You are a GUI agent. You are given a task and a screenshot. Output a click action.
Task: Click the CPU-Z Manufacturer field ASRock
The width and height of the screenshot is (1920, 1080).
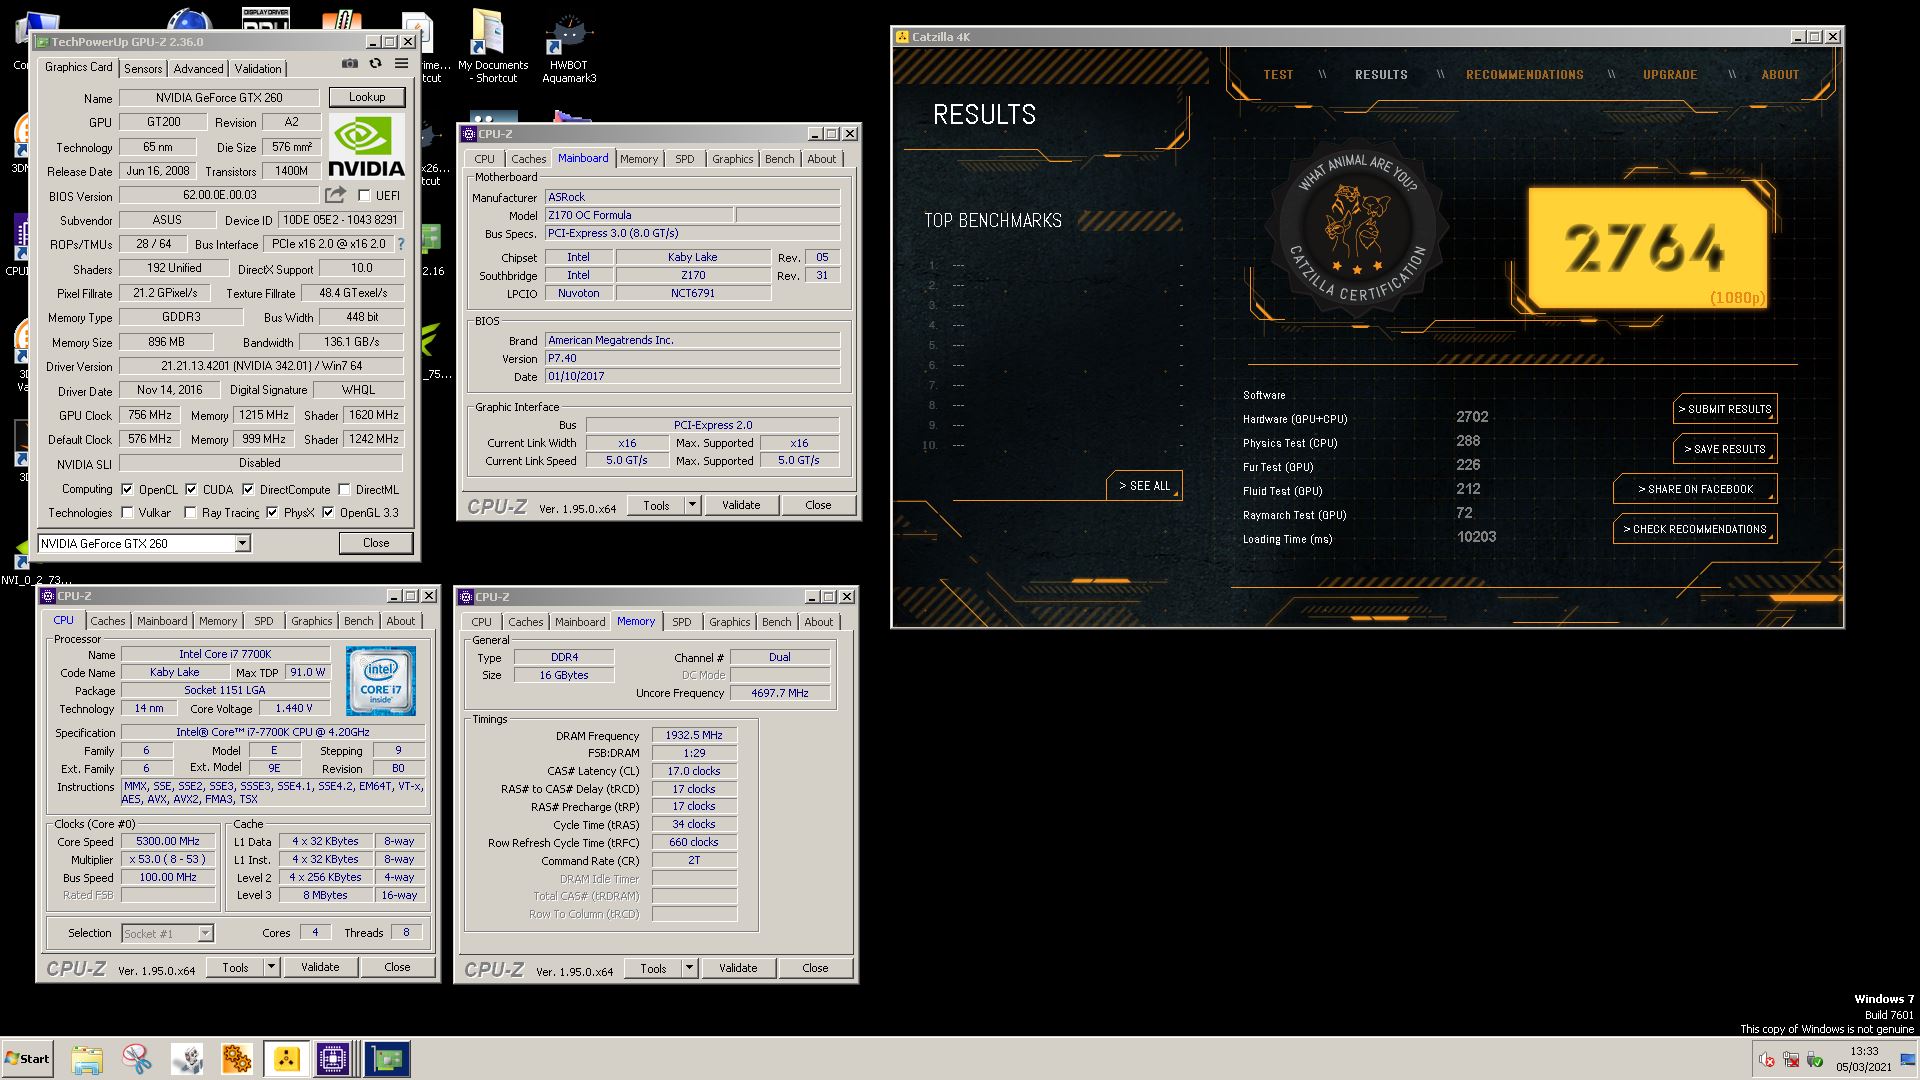[692, 197]
